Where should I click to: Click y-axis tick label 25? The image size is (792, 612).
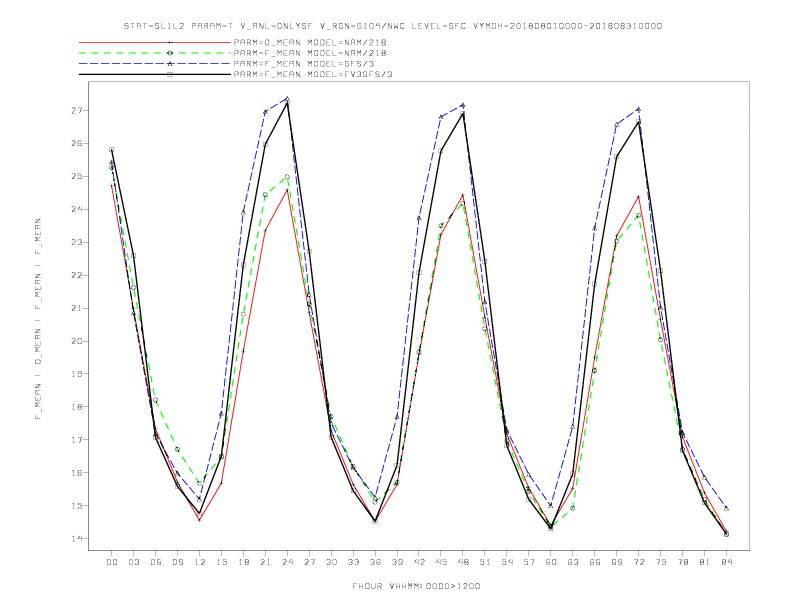tap(75, 176)
